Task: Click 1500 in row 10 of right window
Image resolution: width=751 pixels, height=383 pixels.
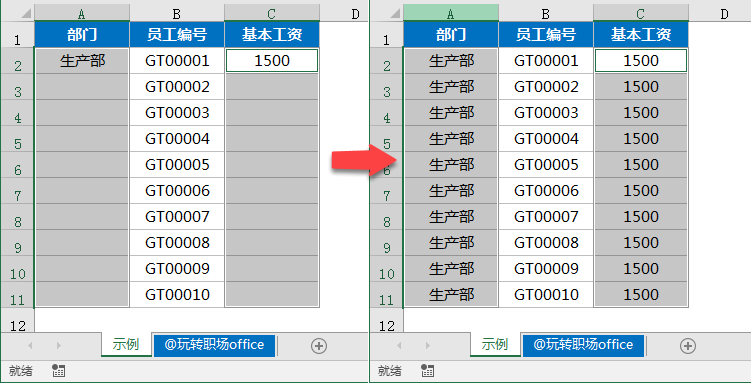Action: (640, 269)
